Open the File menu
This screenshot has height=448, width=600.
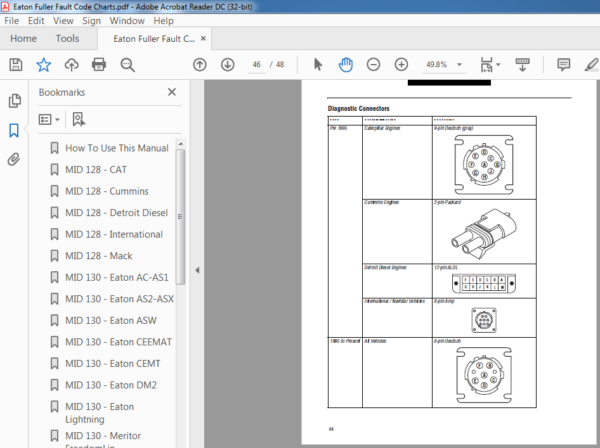coord(11,21)
